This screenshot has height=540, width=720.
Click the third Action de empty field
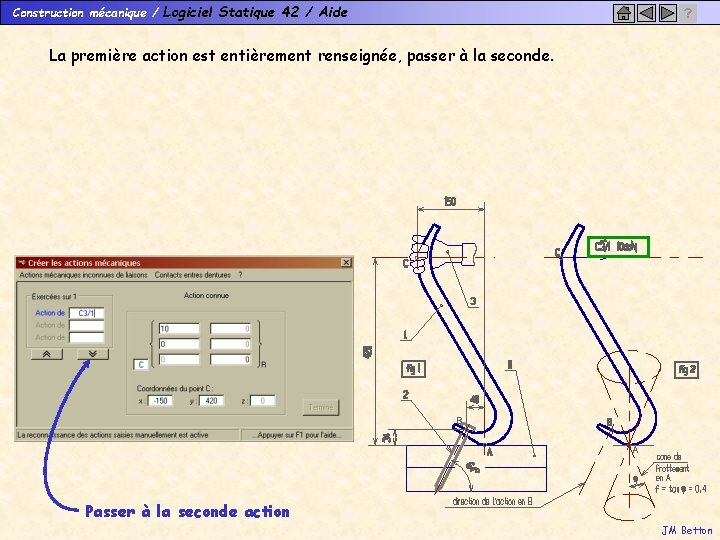pos(86,338)
